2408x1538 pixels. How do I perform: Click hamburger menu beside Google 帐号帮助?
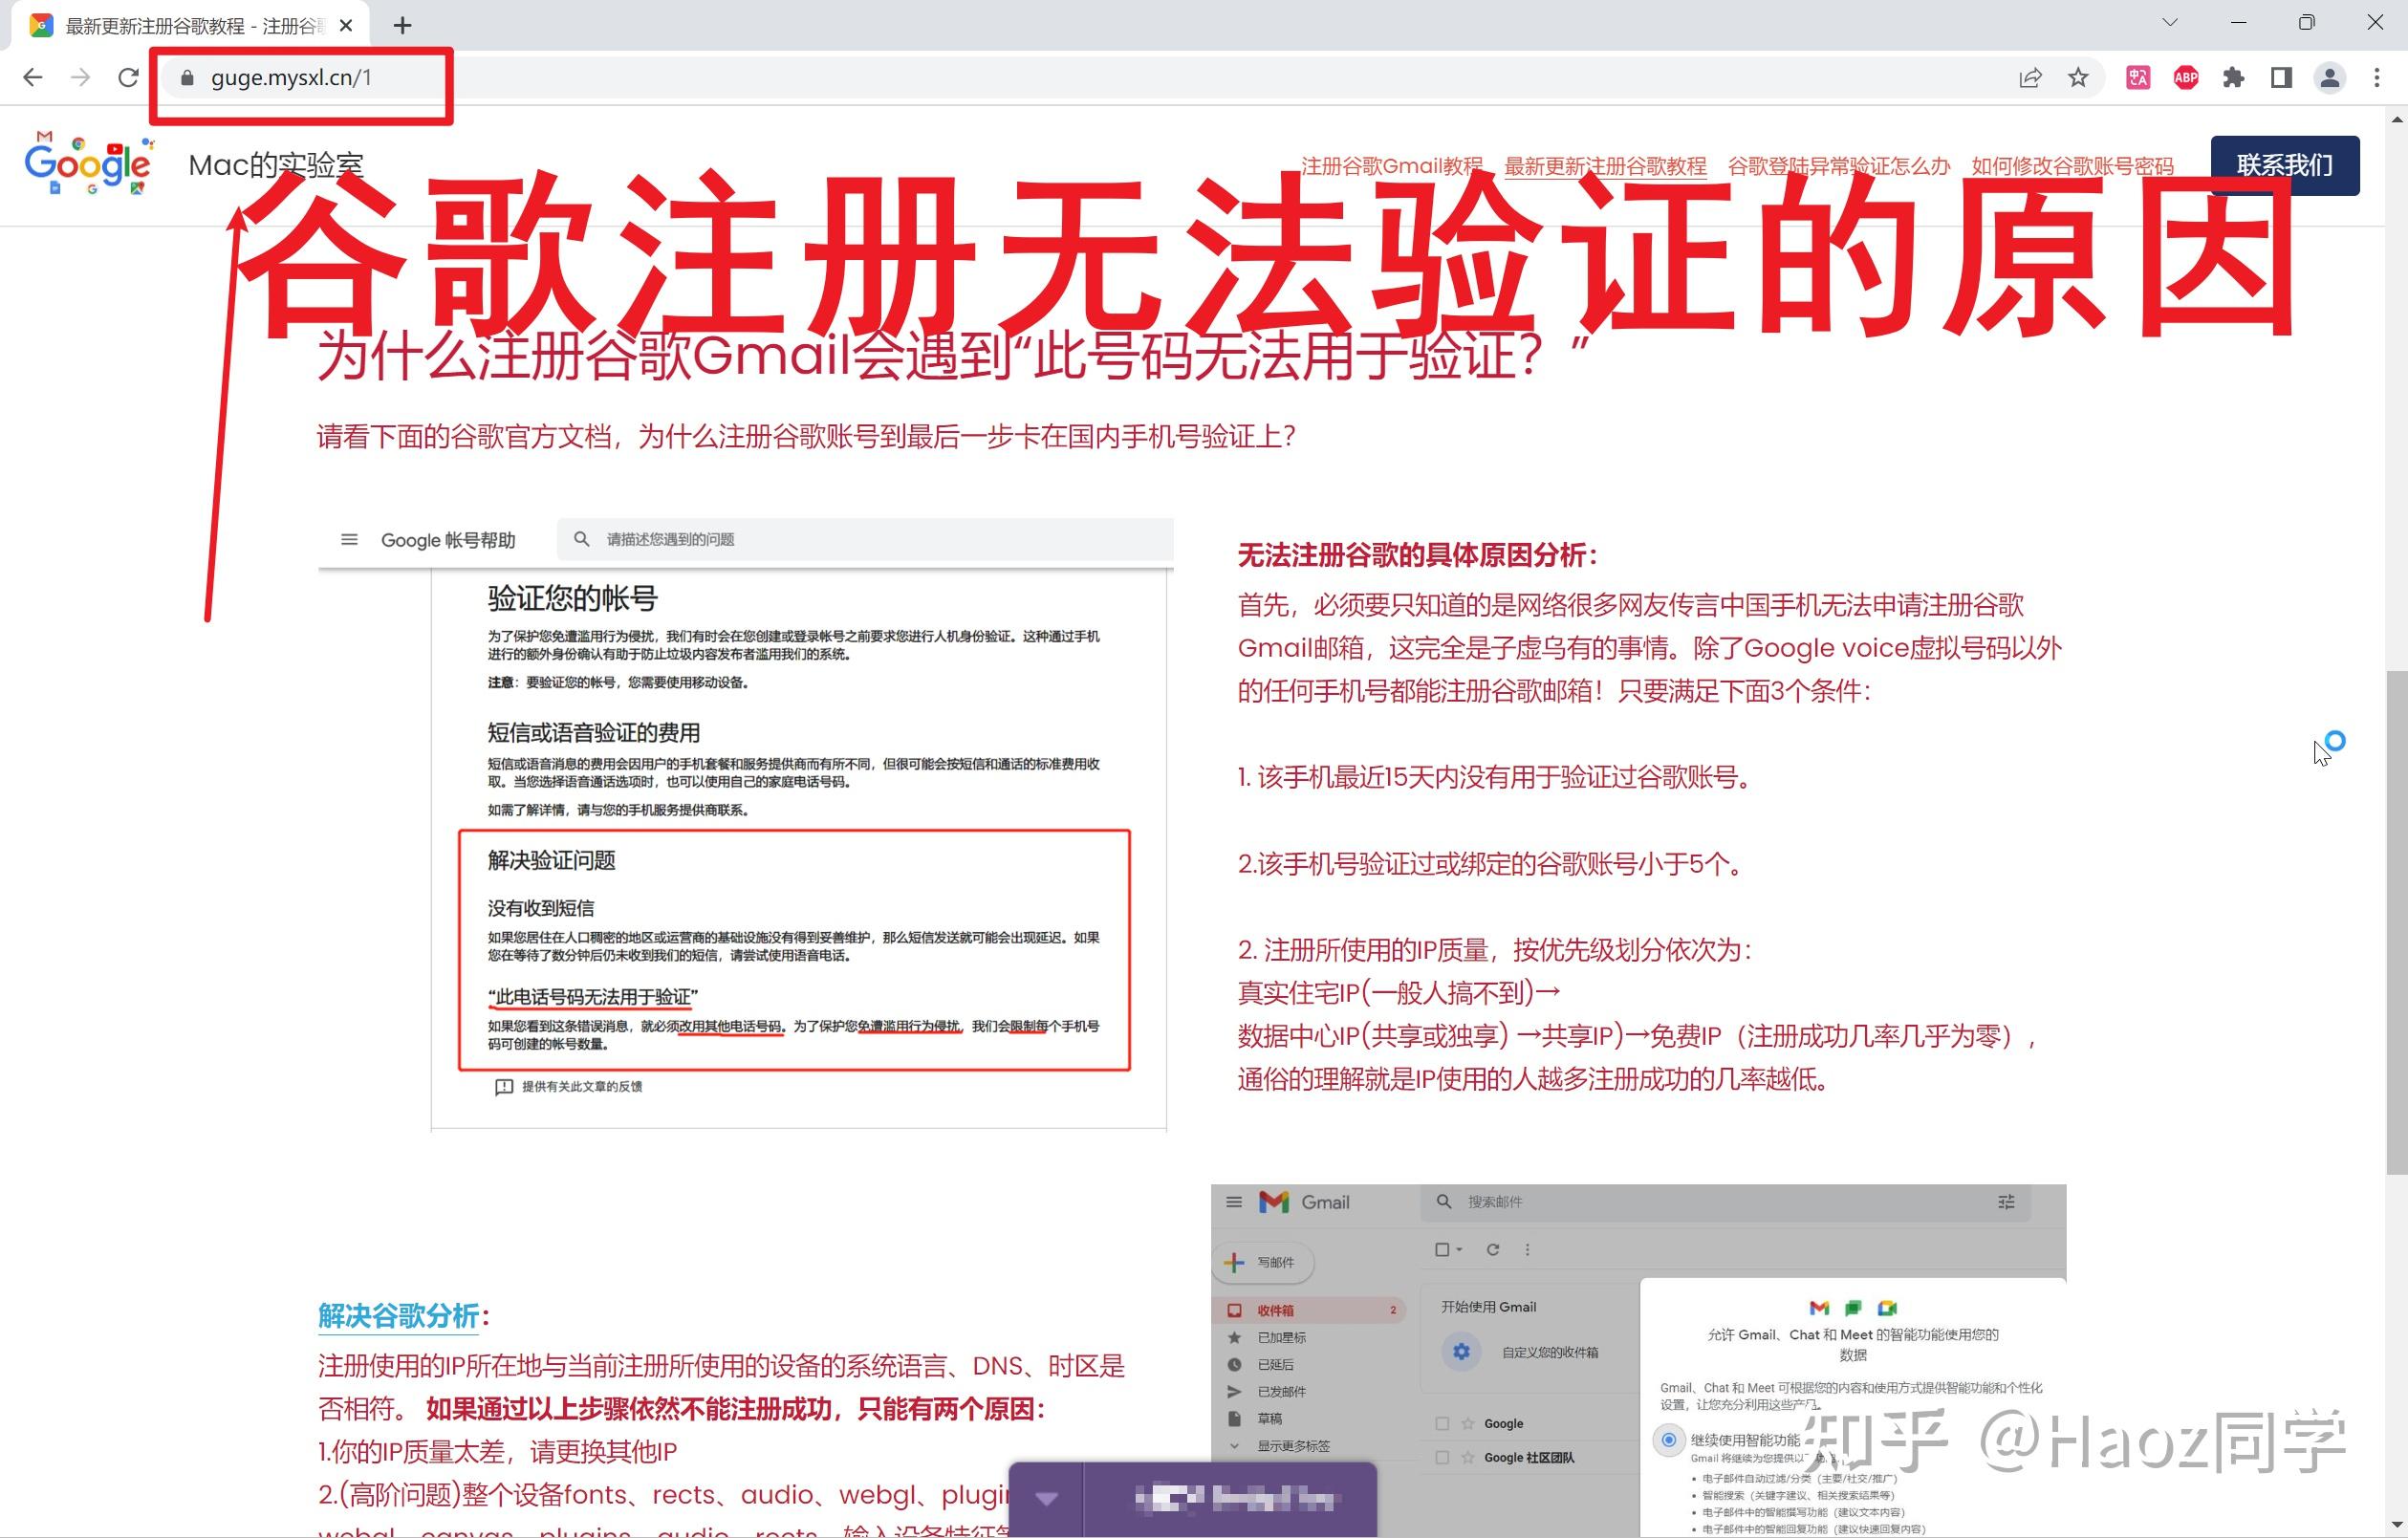point(349,540)
